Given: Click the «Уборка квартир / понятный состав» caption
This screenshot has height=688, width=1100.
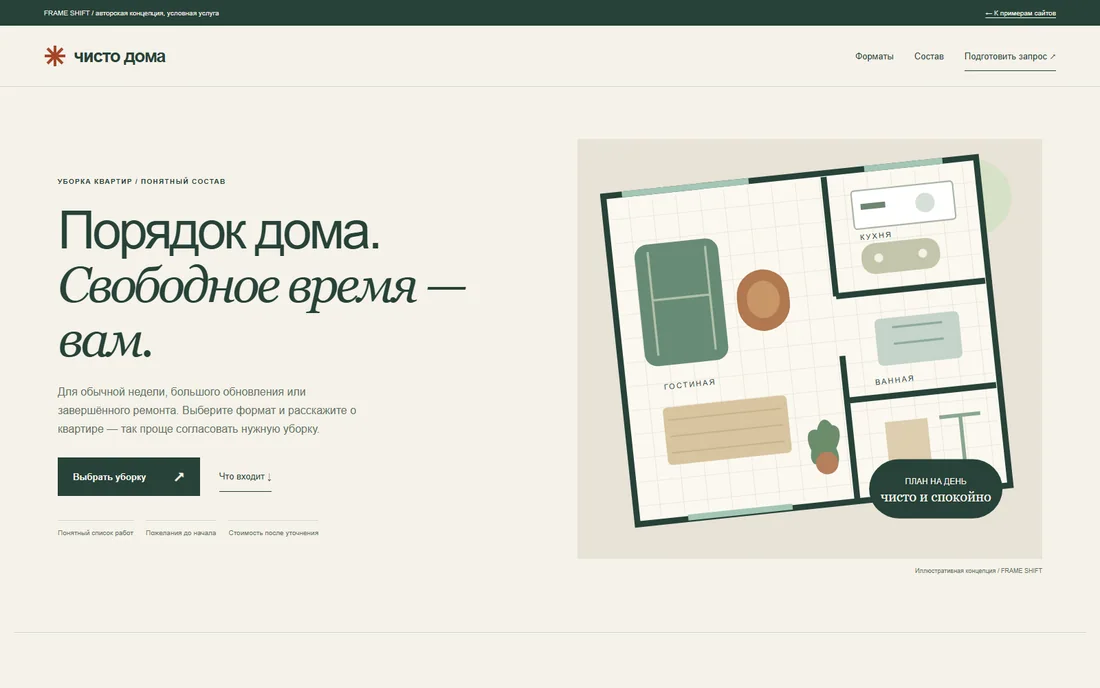Looking at the screenshot, I should point(141,181).
